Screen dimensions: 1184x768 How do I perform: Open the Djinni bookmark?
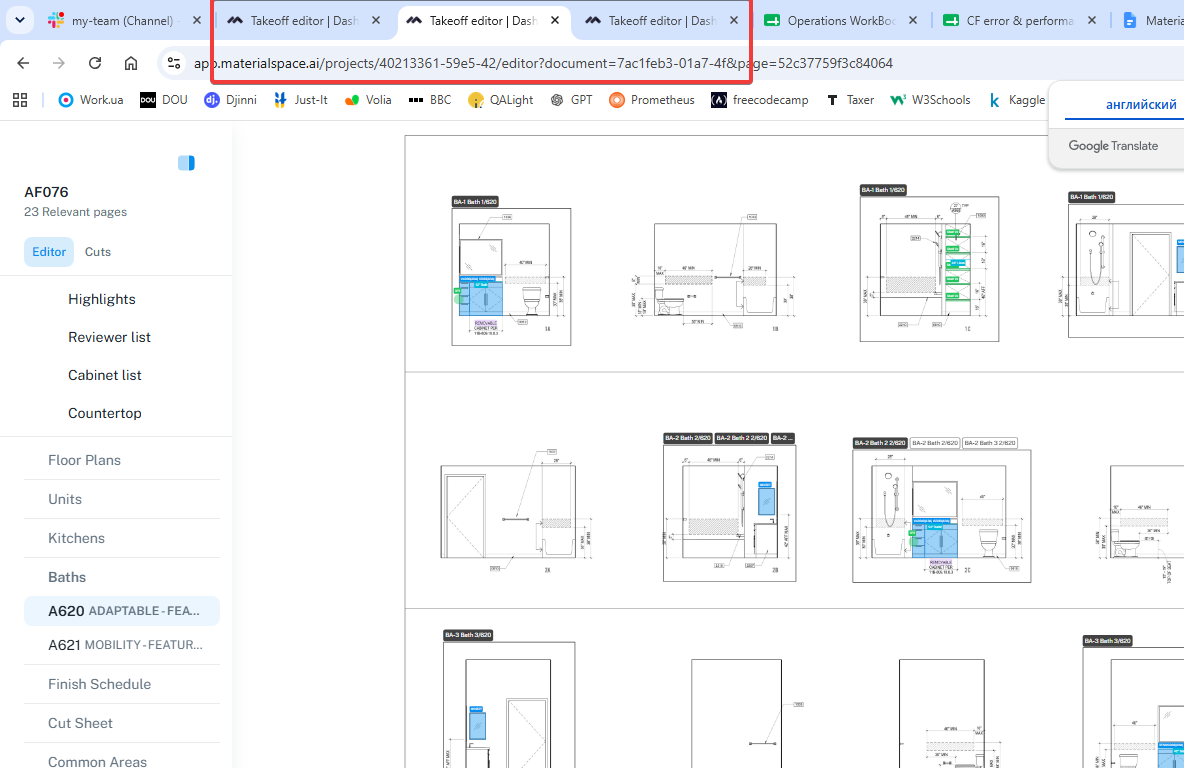click(x=230, y=100)
